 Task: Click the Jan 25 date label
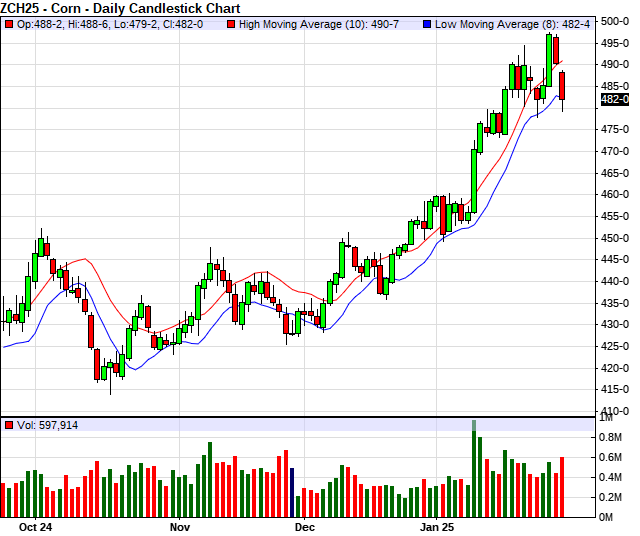point(436,526)
